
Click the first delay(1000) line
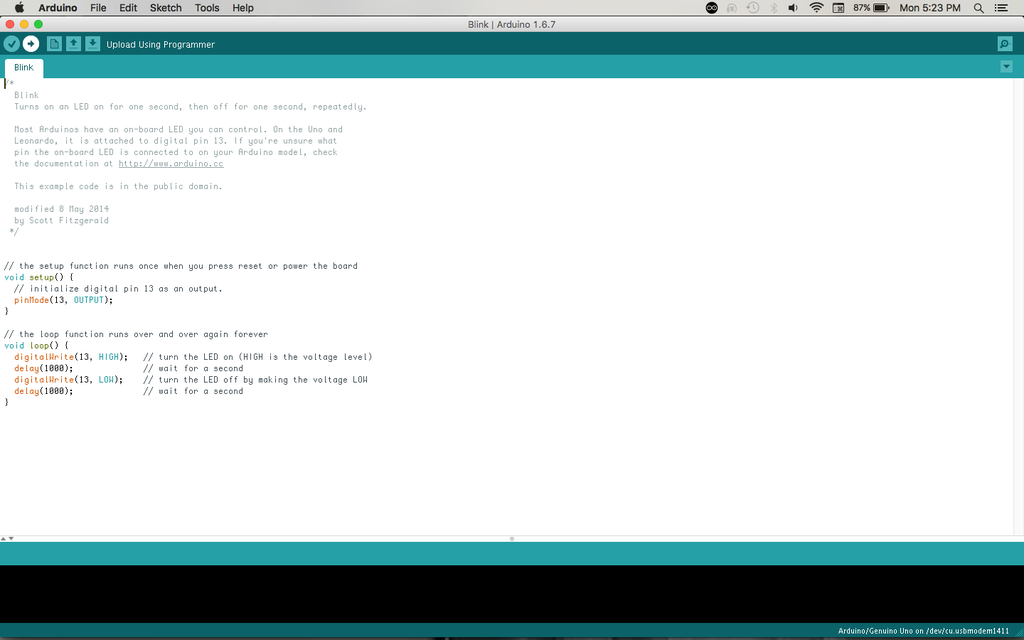coord(44,368)
